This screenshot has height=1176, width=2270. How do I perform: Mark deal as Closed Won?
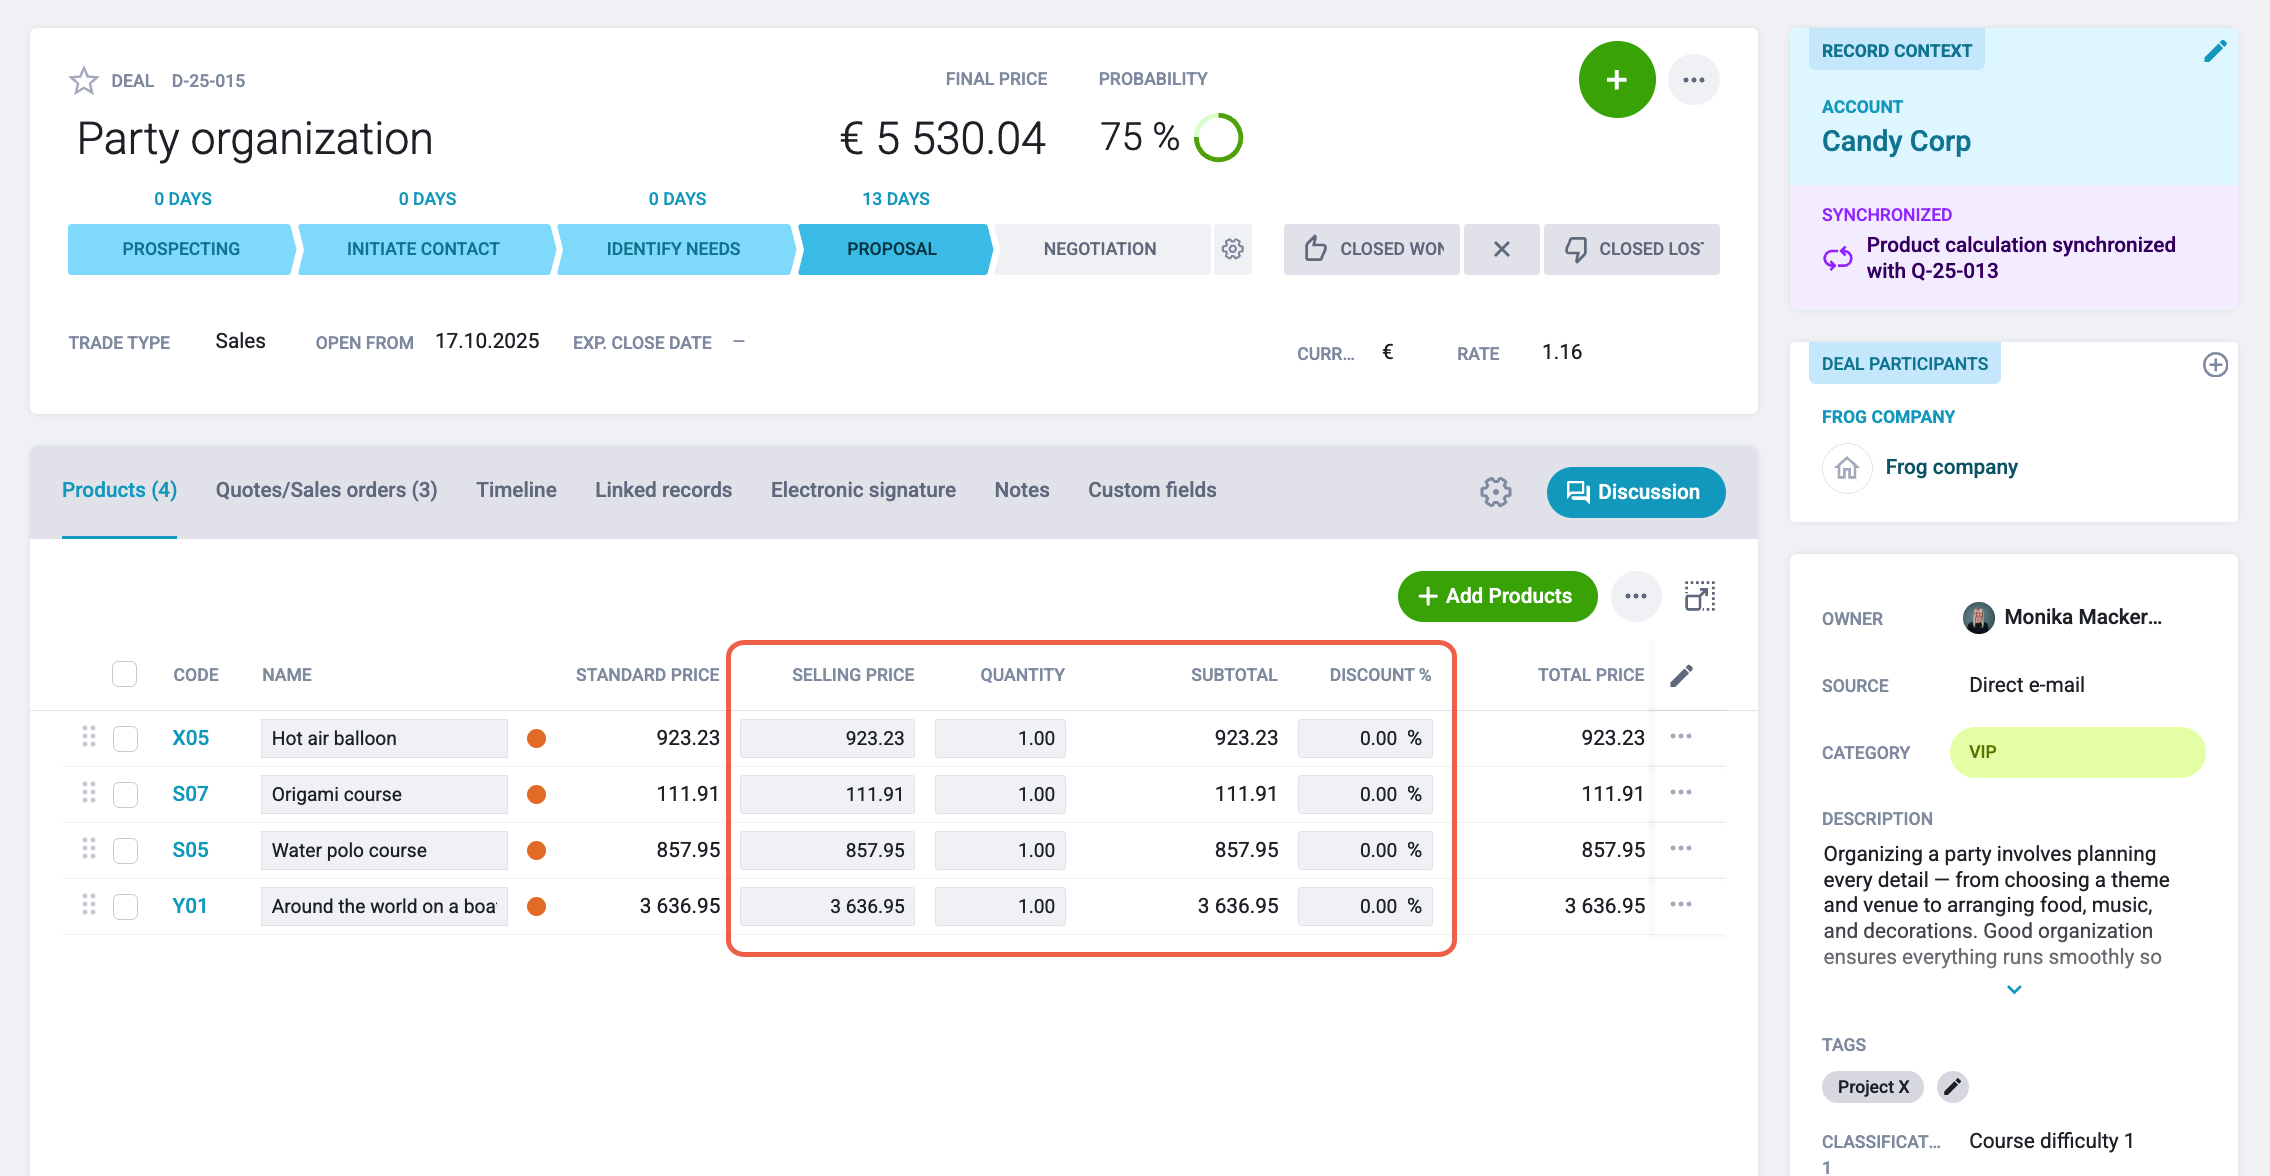[x=1371, y=249]
